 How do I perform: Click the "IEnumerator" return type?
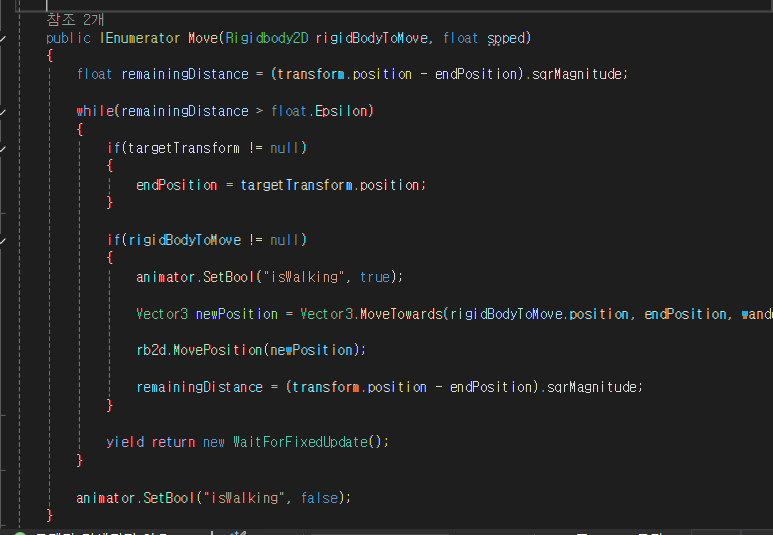pyautogui.click(x=140, y=38)
